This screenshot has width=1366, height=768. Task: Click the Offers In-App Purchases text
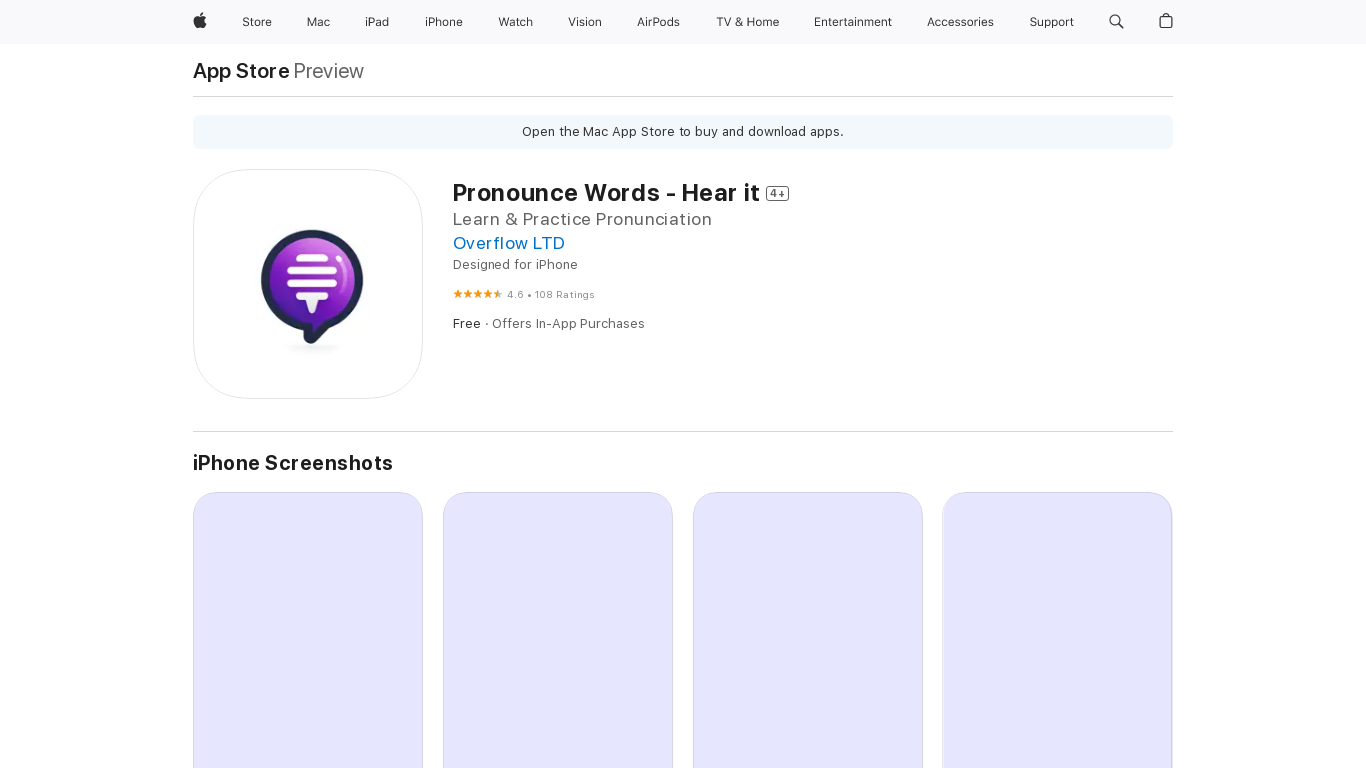(x=568, y=324)
